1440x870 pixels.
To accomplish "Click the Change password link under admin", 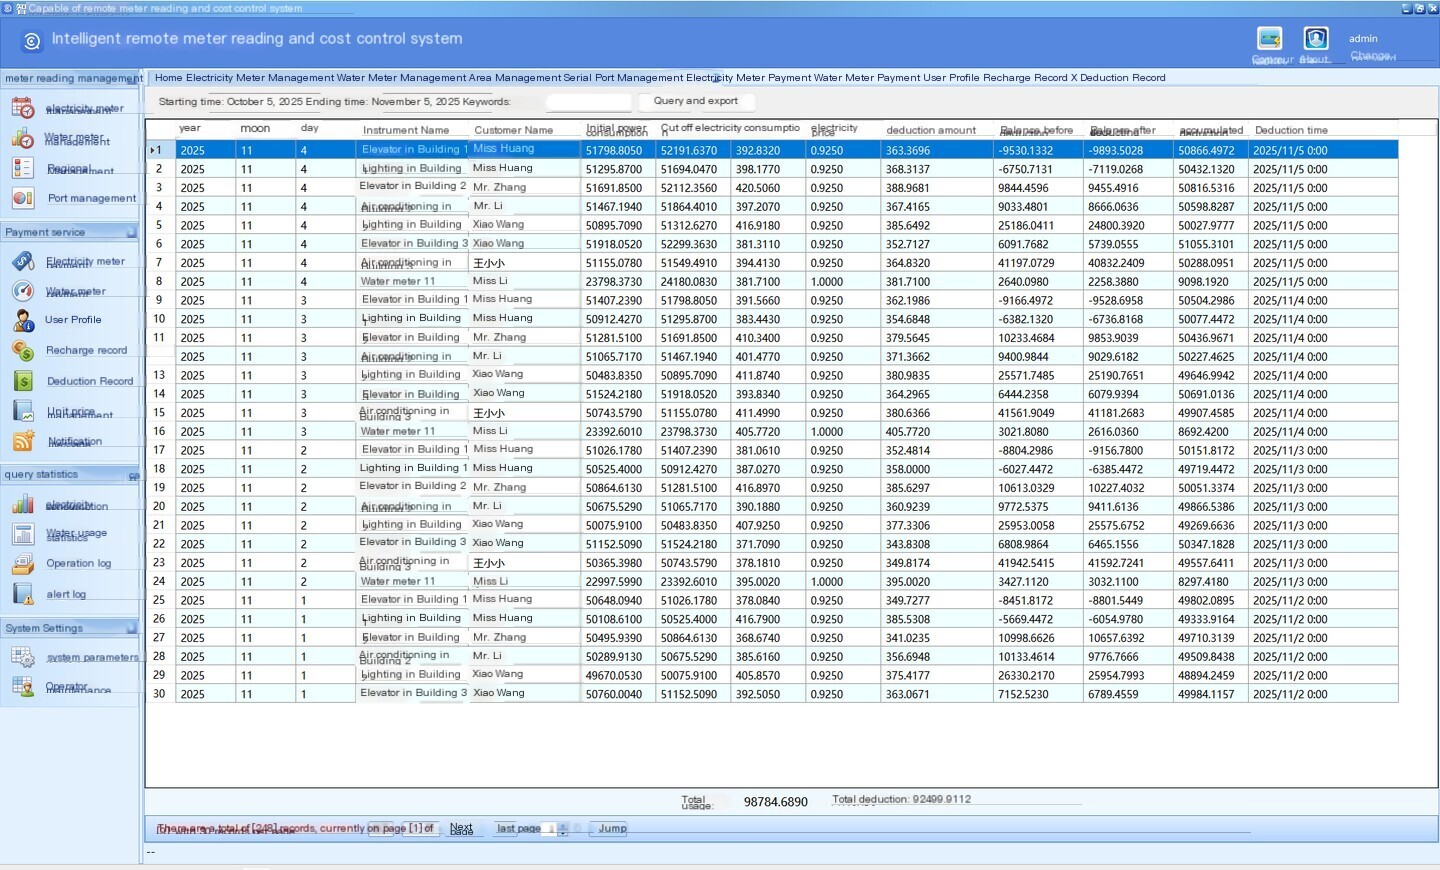I will coord(1372,56).
